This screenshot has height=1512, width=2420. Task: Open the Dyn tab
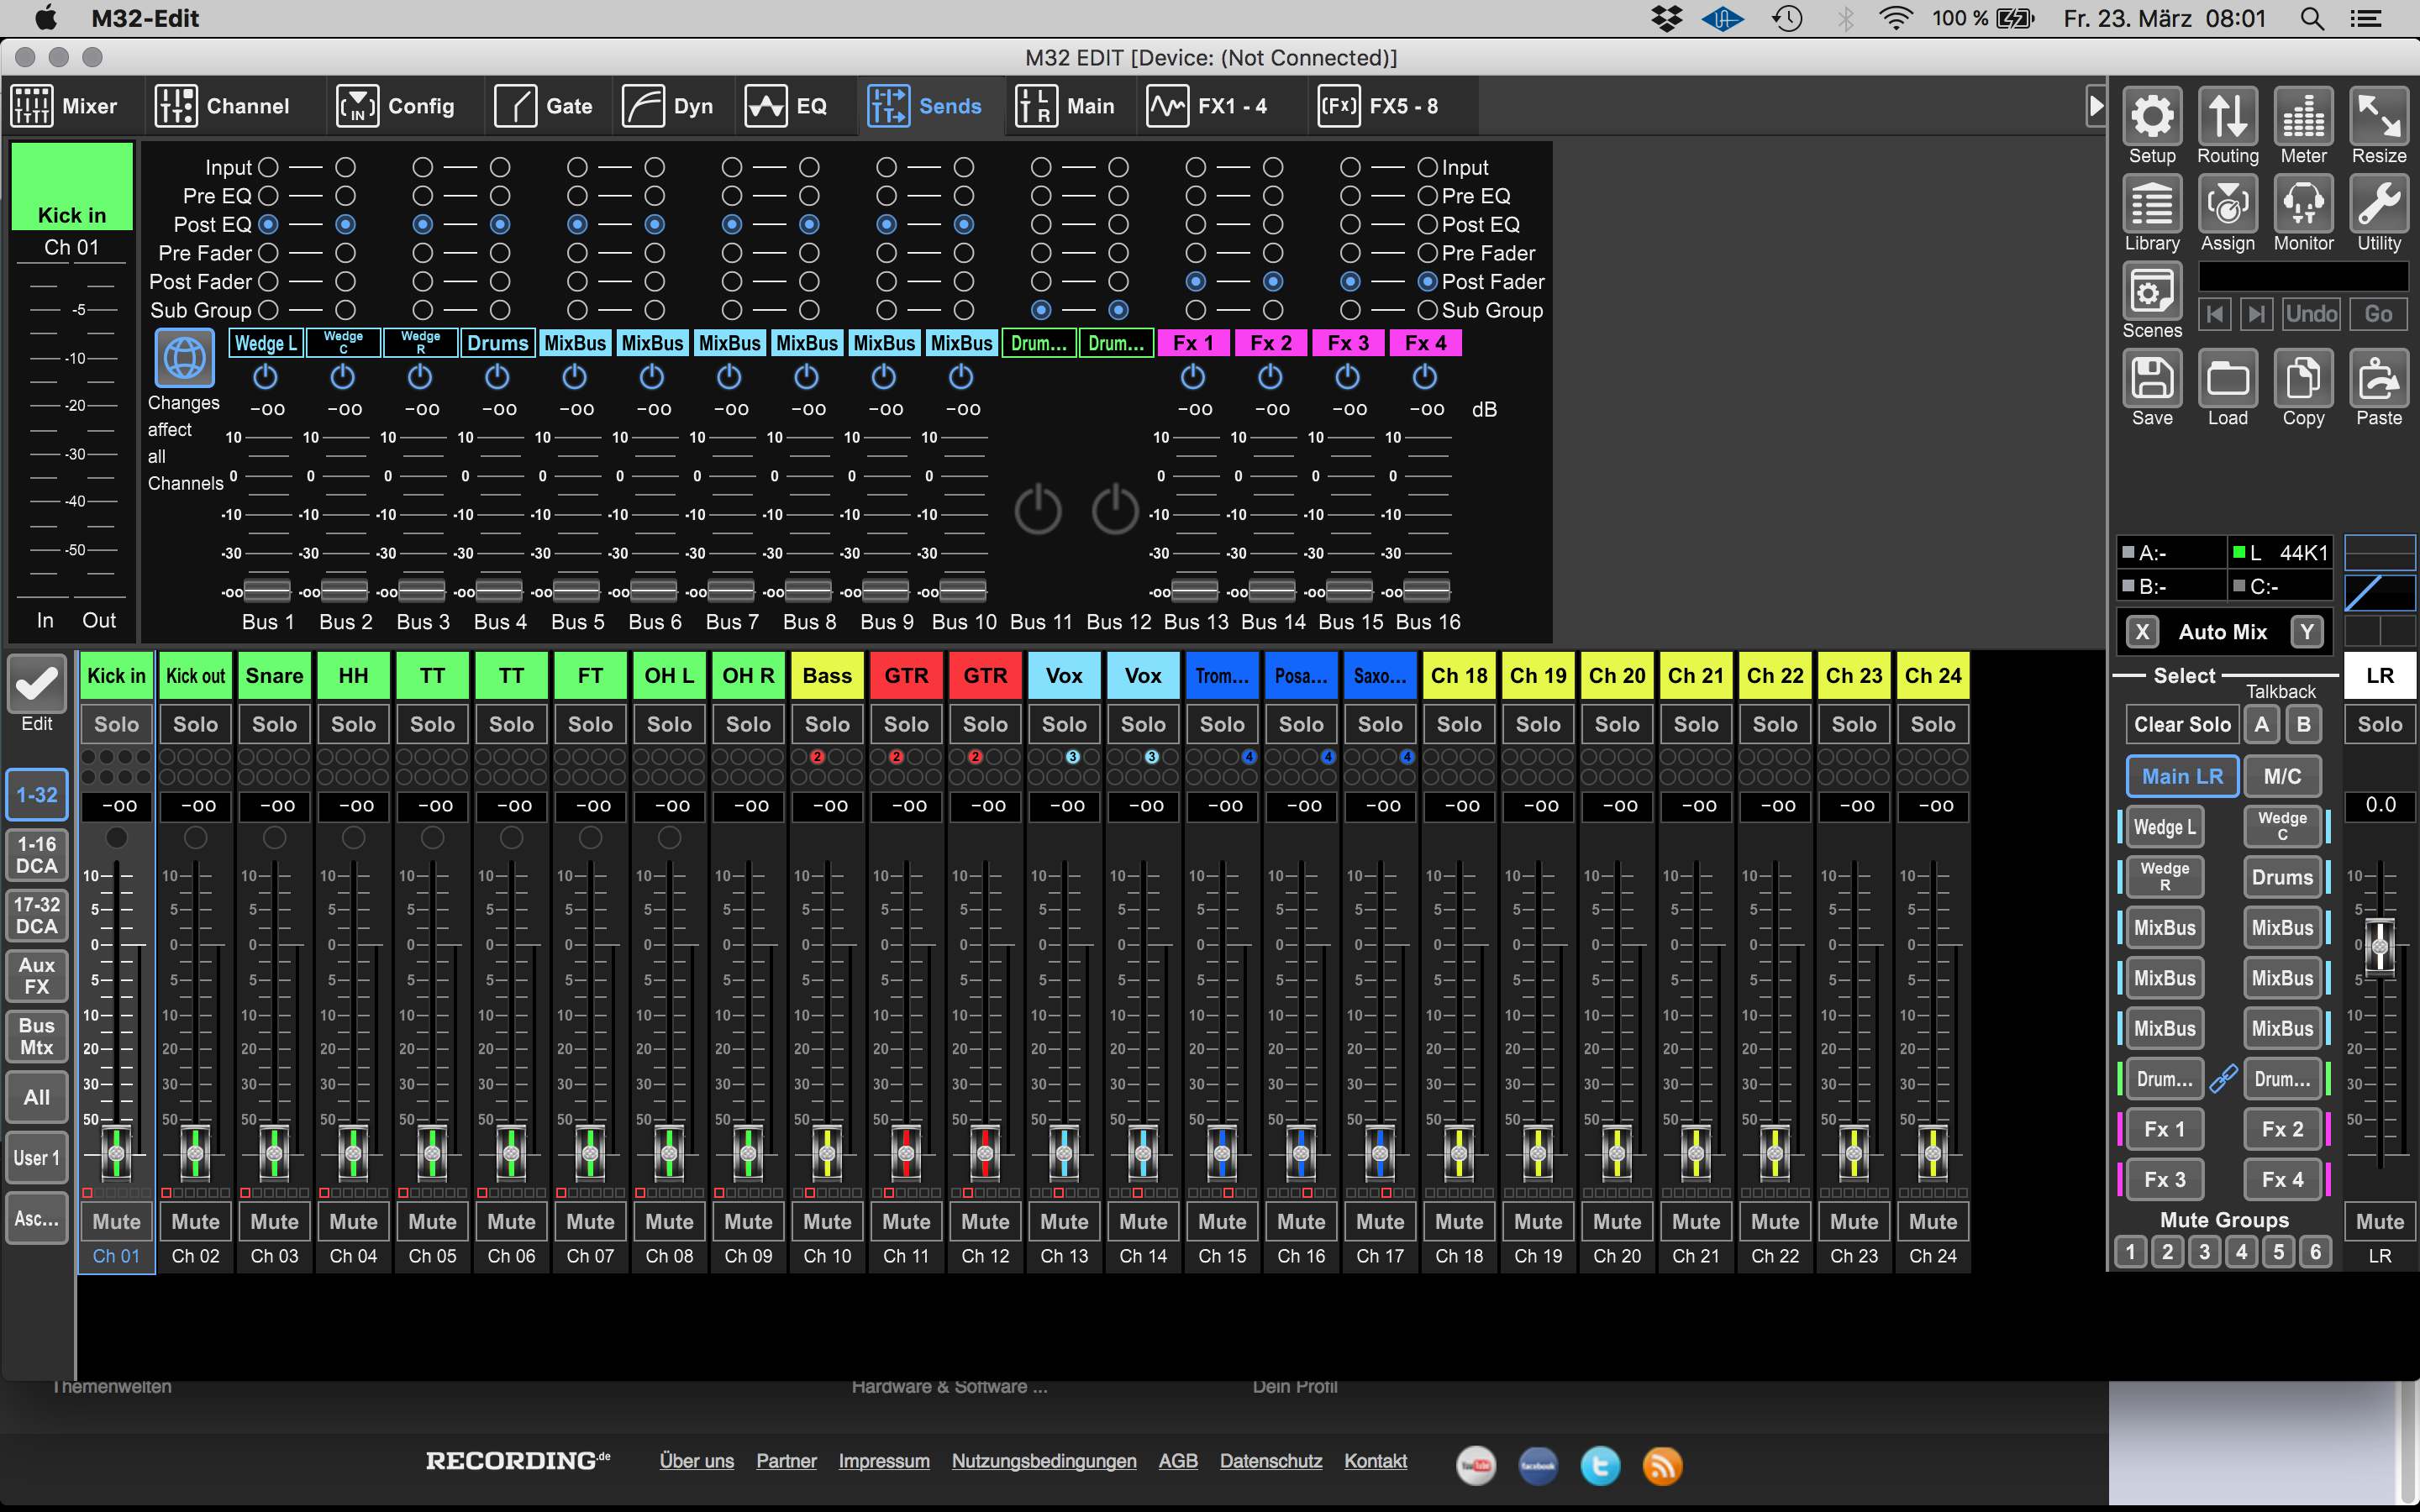coord(668,106)
